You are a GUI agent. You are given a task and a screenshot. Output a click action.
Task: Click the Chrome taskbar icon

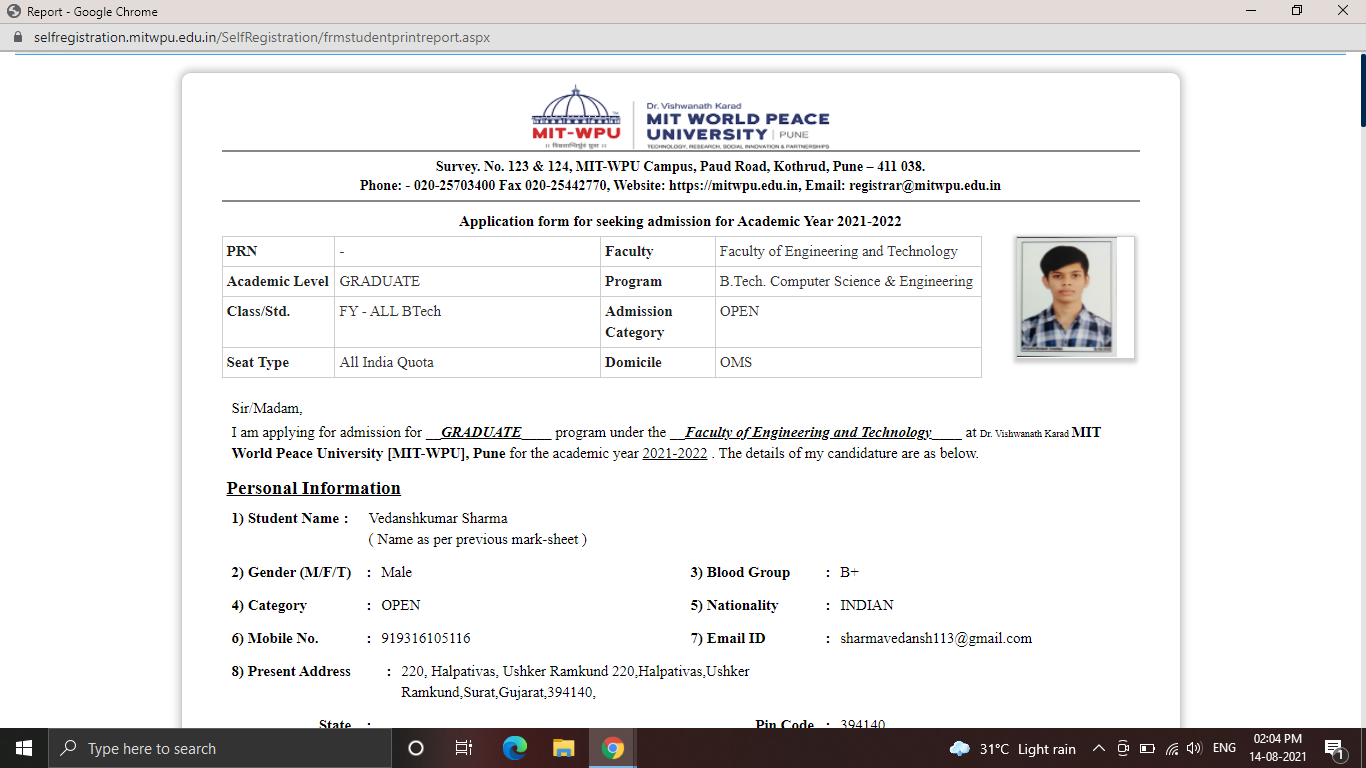point(613,748)
